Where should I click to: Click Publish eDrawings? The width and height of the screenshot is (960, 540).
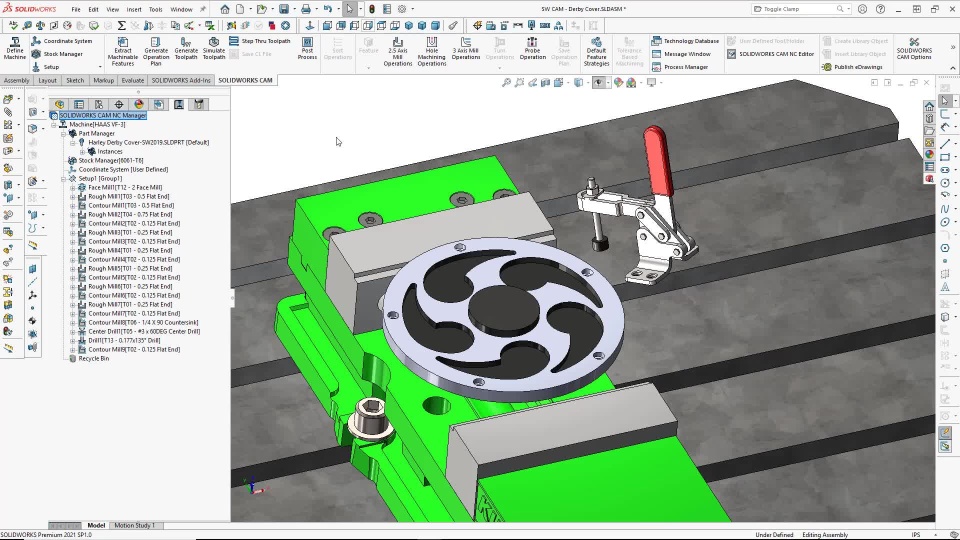click(x=852, y=67)
